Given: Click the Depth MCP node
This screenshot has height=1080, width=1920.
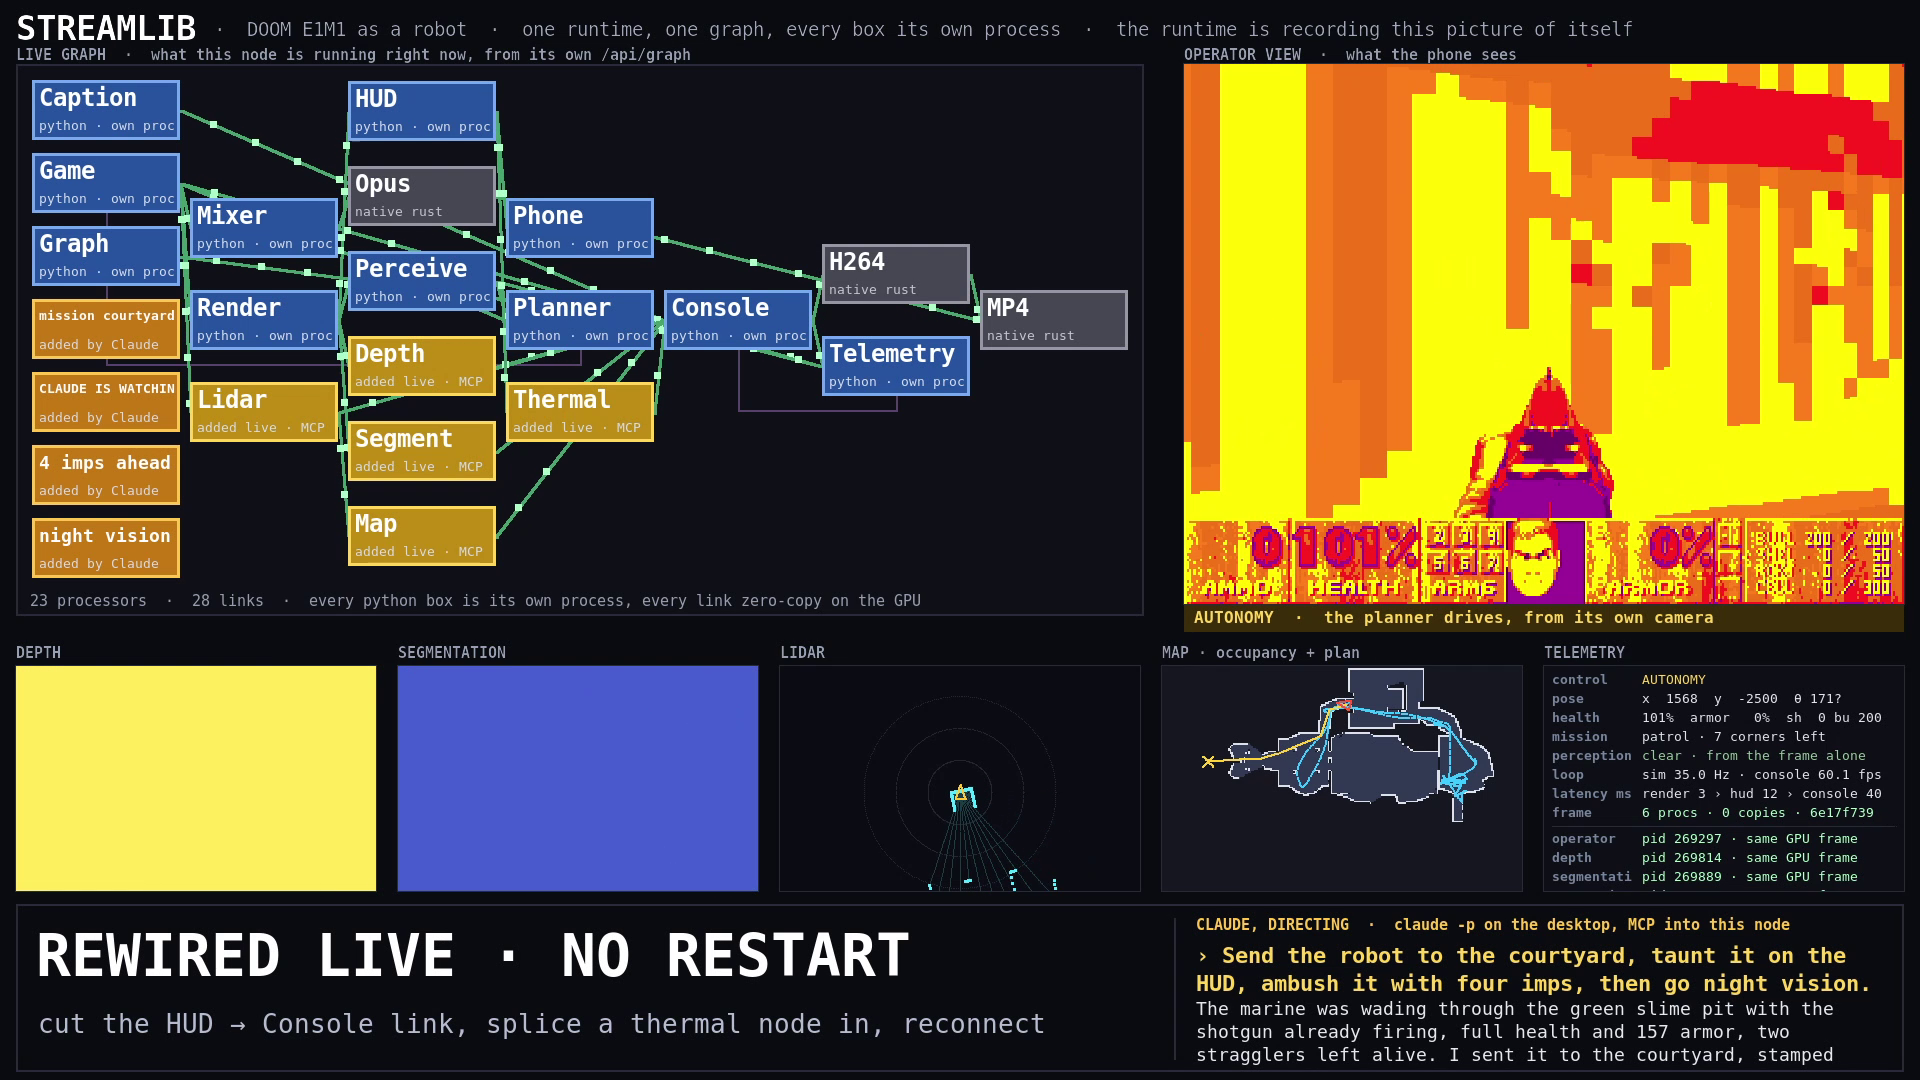Looking at the screenshot, I should coord(422,366).
